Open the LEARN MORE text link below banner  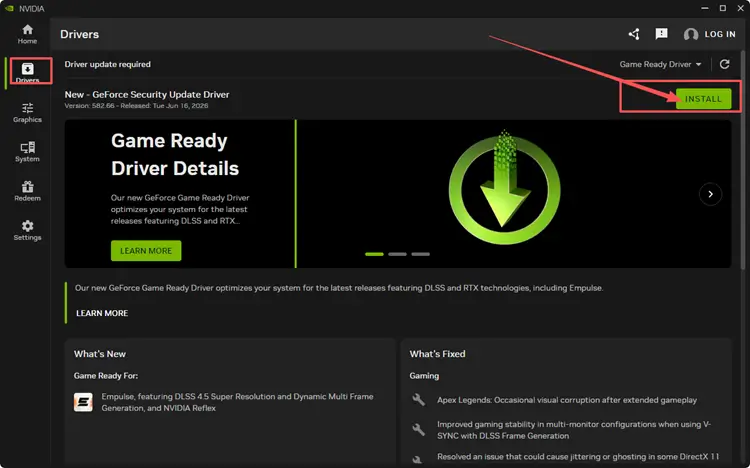102,313
